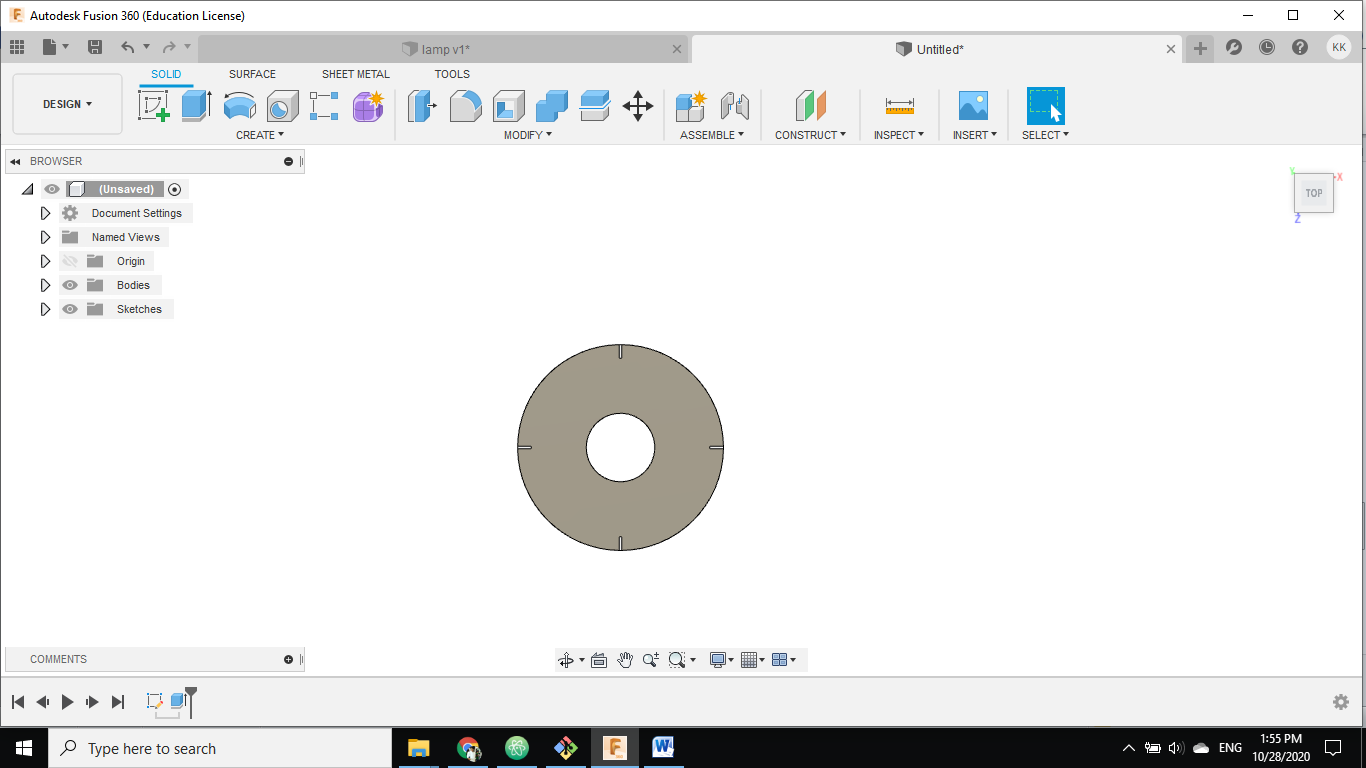
Task: Select the Offset Plane construct tool
Action: [x=810, y=105]
